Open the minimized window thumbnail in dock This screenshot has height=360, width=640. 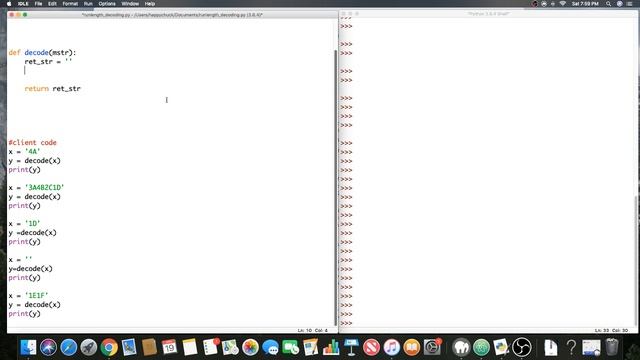coord(591,347)
